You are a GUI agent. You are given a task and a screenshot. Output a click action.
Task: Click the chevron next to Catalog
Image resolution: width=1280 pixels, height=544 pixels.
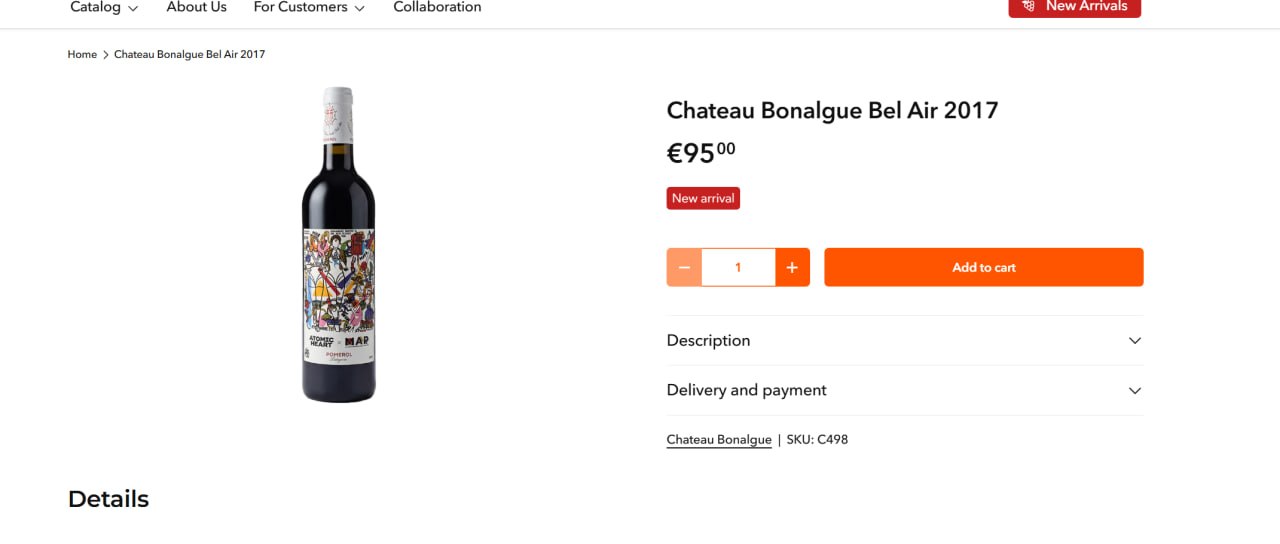133,8
